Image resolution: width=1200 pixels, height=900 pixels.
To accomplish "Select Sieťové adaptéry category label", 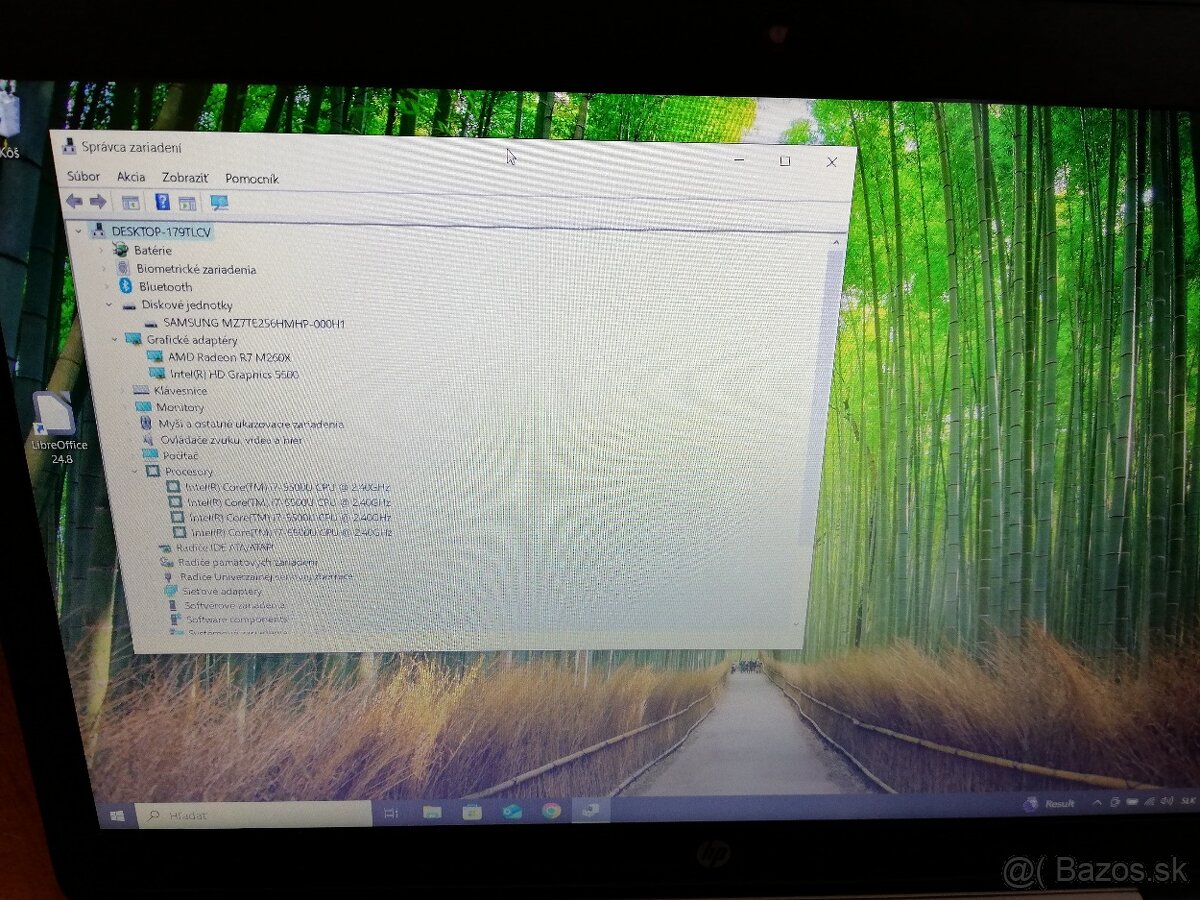I will pos(222,591).
